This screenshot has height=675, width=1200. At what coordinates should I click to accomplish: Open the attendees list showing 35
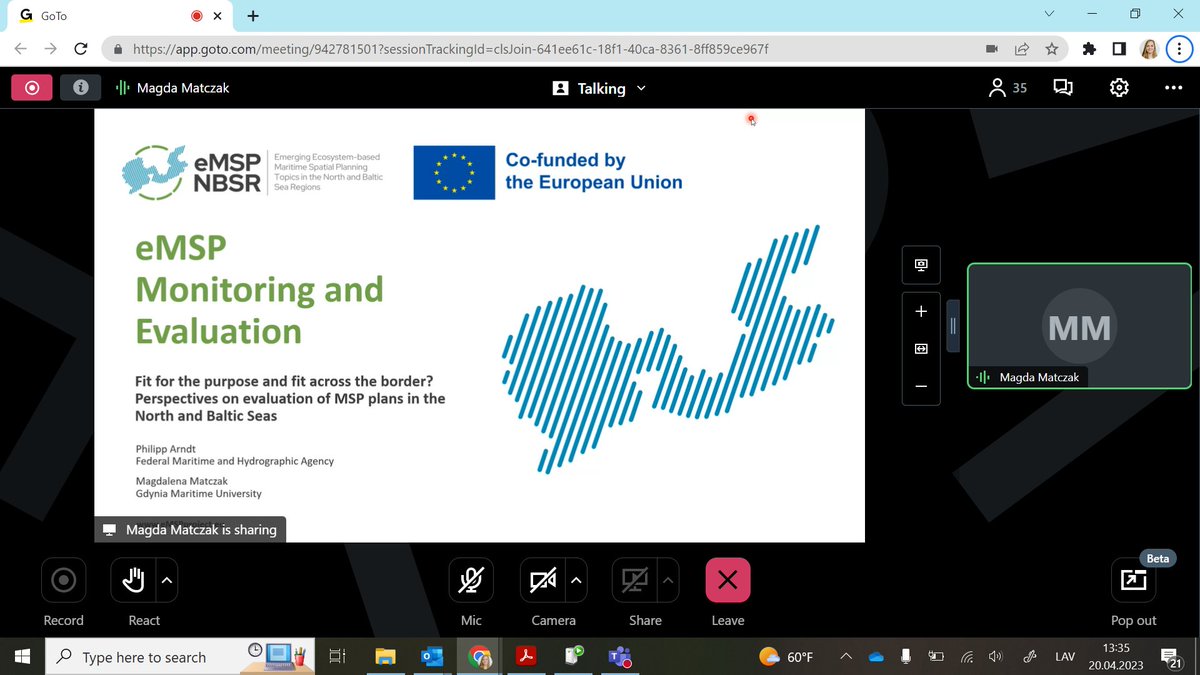[1007, 88]
